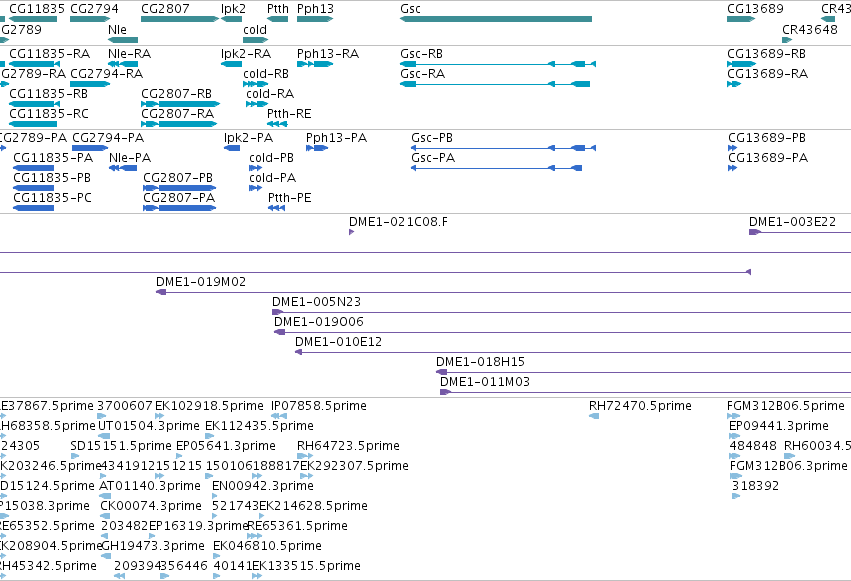Select the Pph13-RA transcript
851x581 pixels.
click(315, 64)
